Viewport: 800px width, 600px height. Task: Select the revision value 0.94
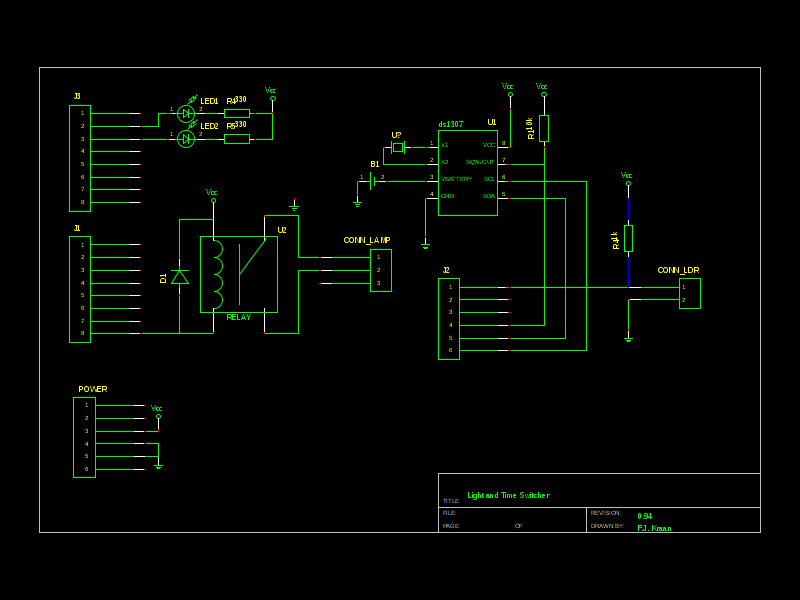click(x=645, y=517)
